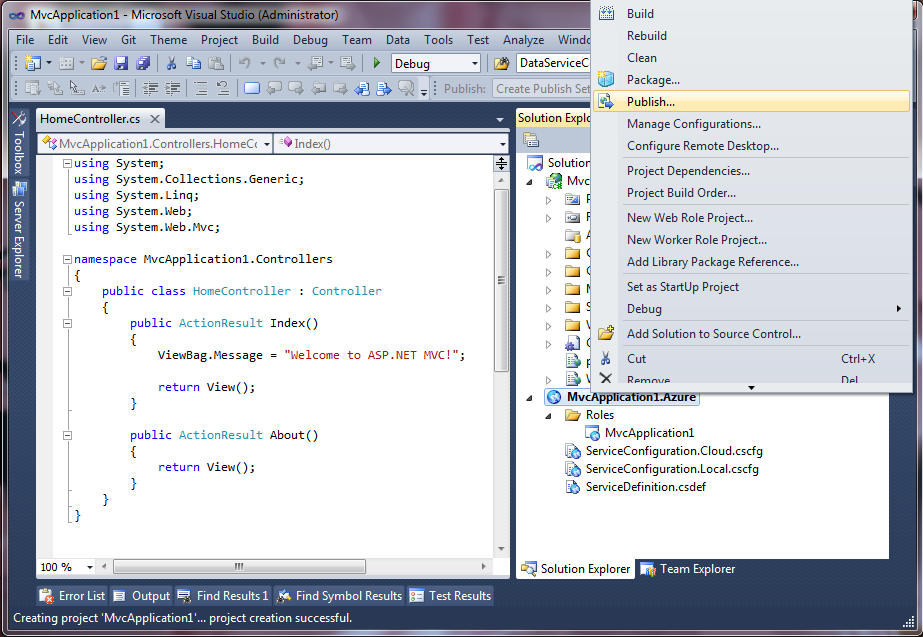Open the Debug submenu in context menu
The height and width of the screenshot is (637, 923).
click(x=752, y=308)
